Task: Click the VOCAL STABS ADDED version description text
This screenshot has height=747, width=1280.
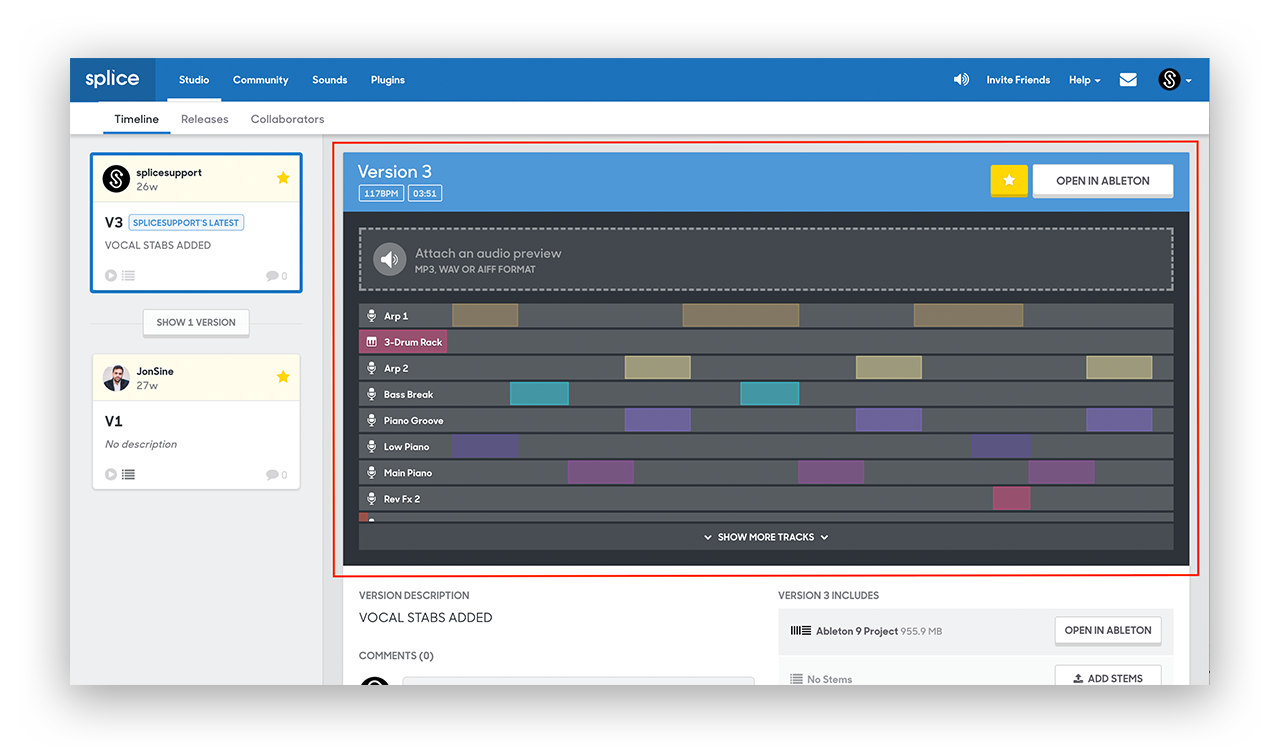Action: point(425,618)
